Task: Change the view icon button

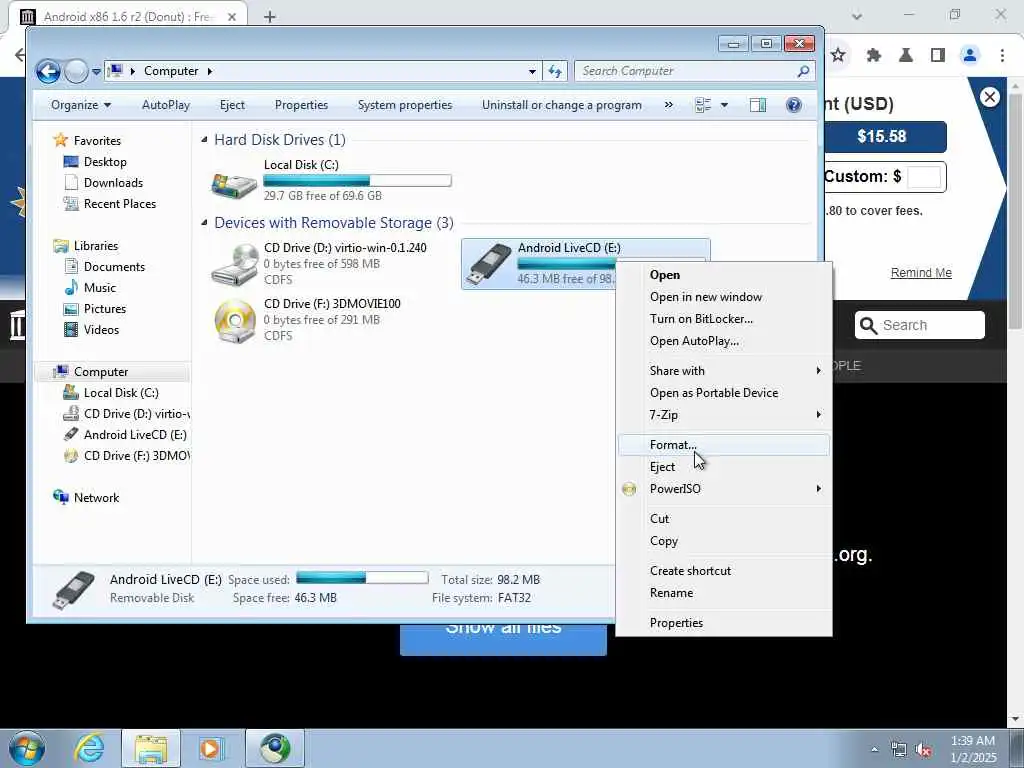Action: click(x=703, y=105)
